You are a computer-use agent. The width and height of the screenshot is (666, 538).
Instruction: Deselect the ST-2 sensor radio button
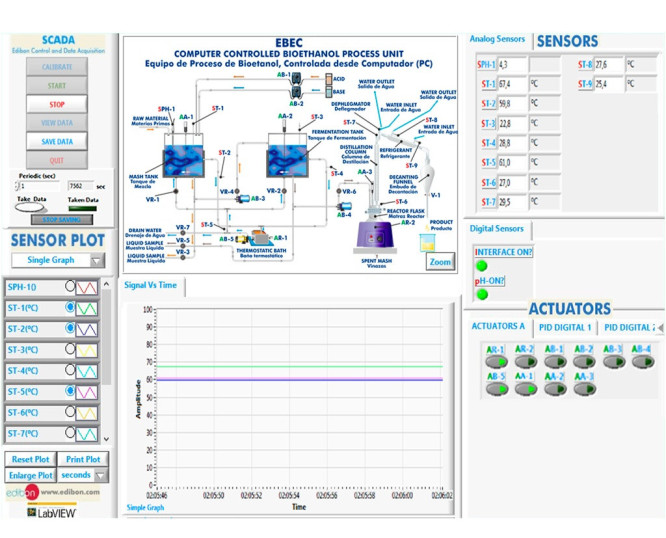[x=70, y=329]
